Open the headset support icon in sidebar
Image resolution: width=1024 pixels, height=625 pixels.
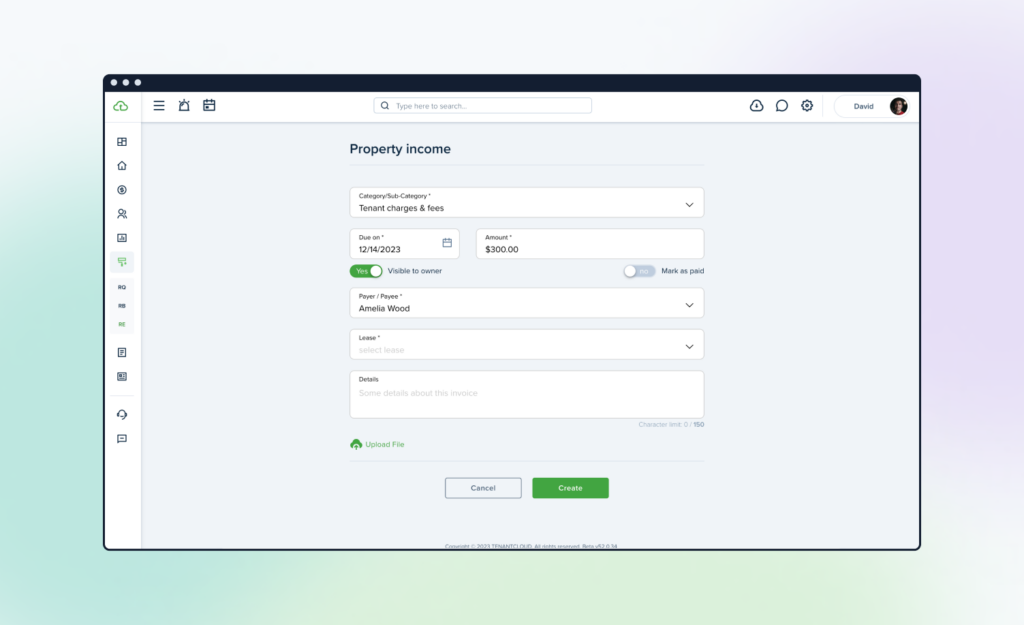[x=122, y=415]
